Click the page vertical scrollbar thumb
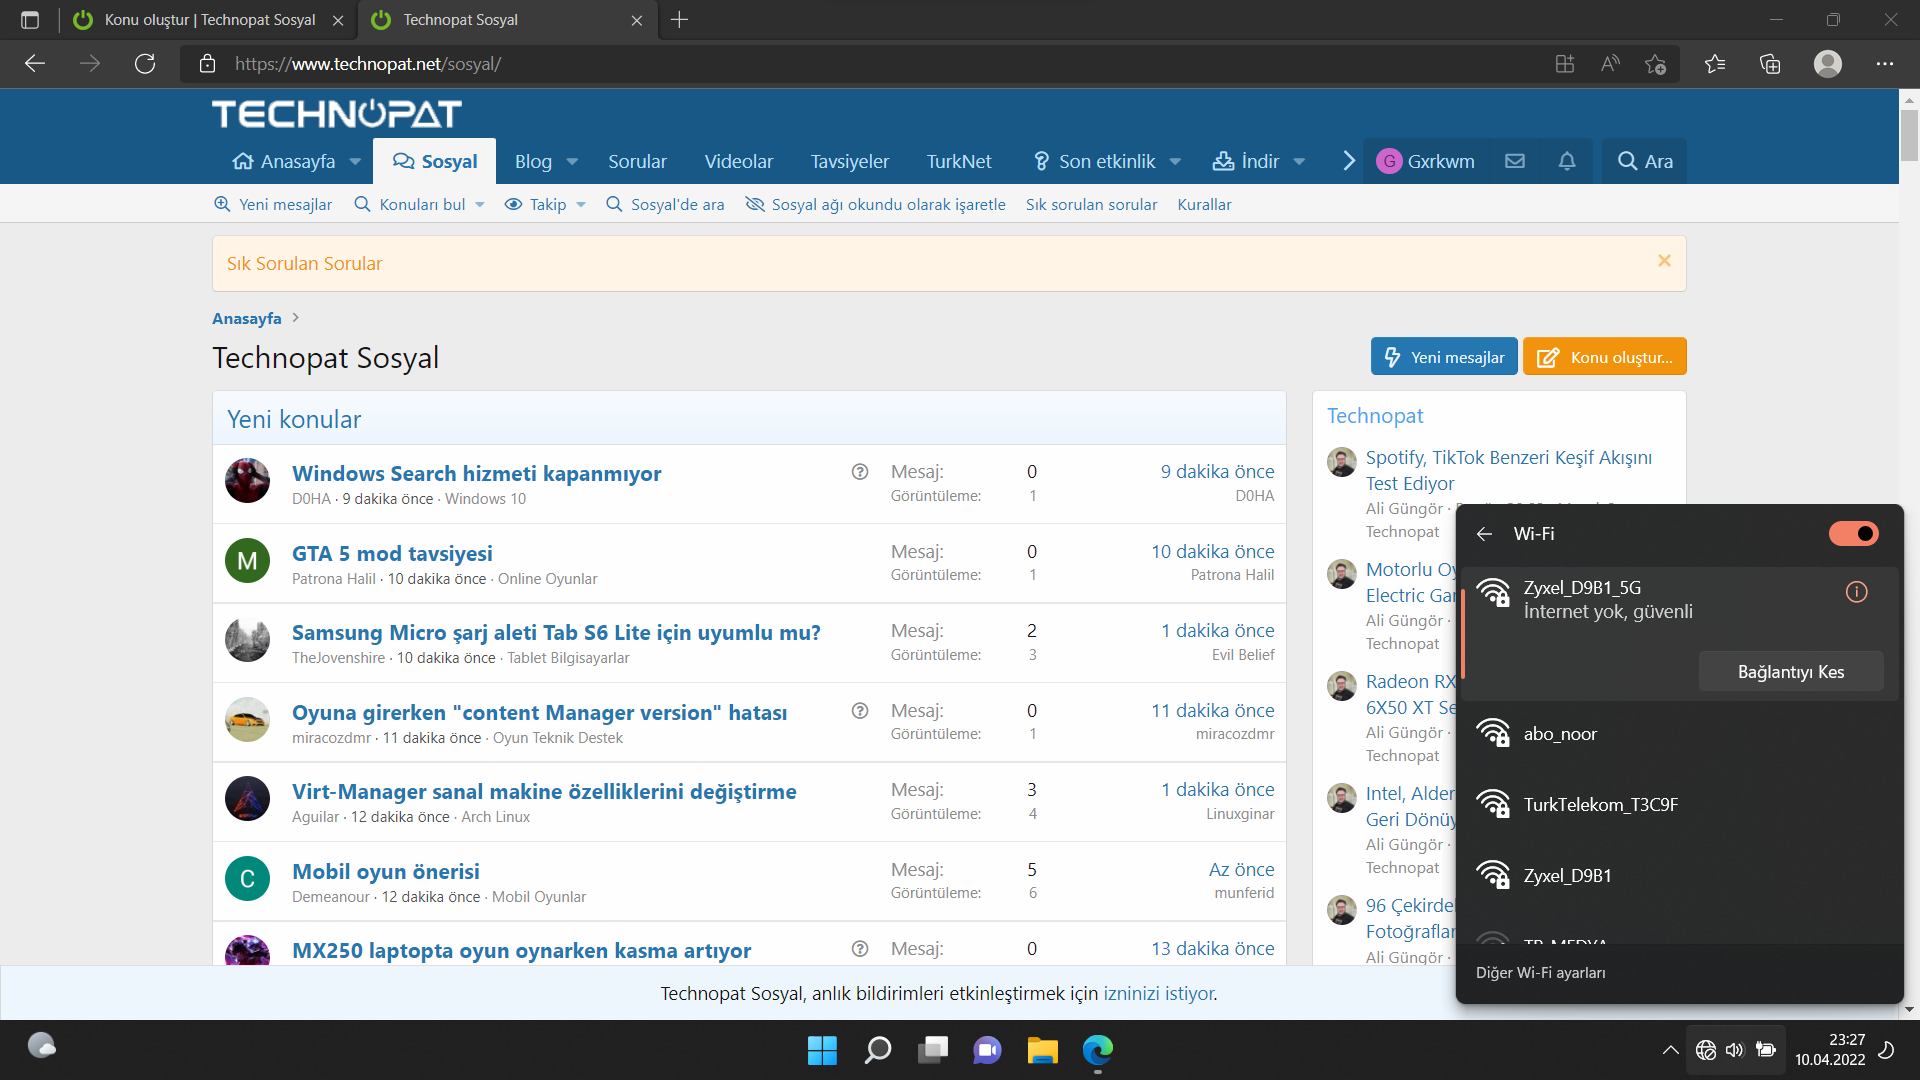This screenshot has height=1080, width=1920. click(x=1909, y=135)
